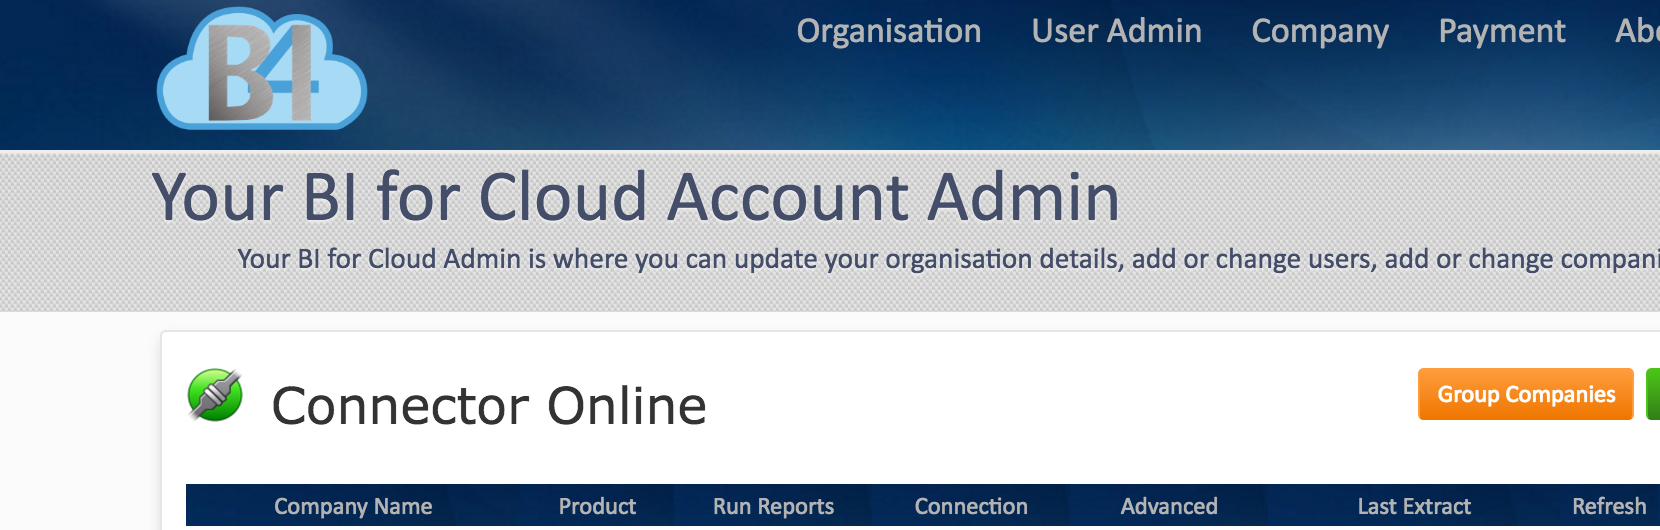Screen dimensions: 1660x530
Task: Click the Connector Online heading text
Action: click(489, 406)
